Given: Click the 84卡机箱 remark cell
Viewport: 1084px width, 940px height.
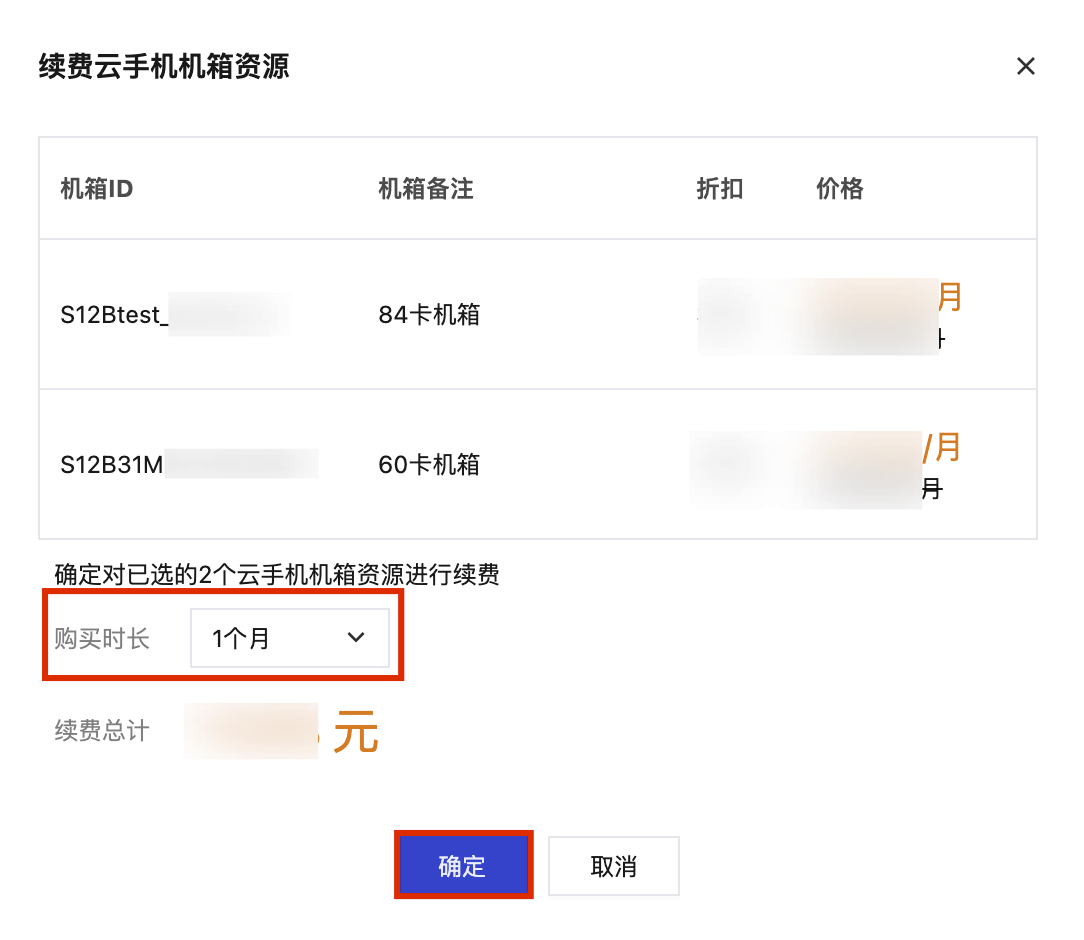Looking at the screenshot, I should click(x=429, y=314).
